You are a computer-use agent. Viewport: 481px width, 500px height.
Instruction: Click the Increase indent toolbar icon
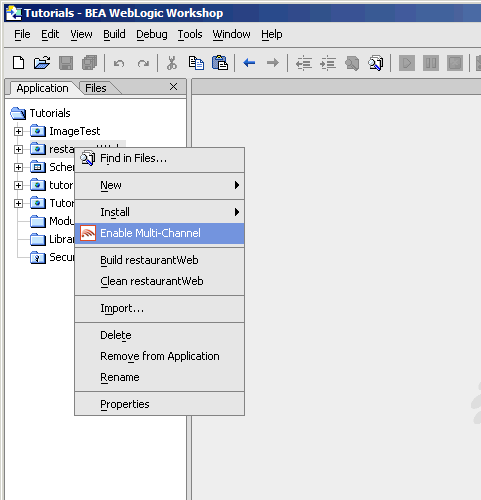click(x=328, y=63)
